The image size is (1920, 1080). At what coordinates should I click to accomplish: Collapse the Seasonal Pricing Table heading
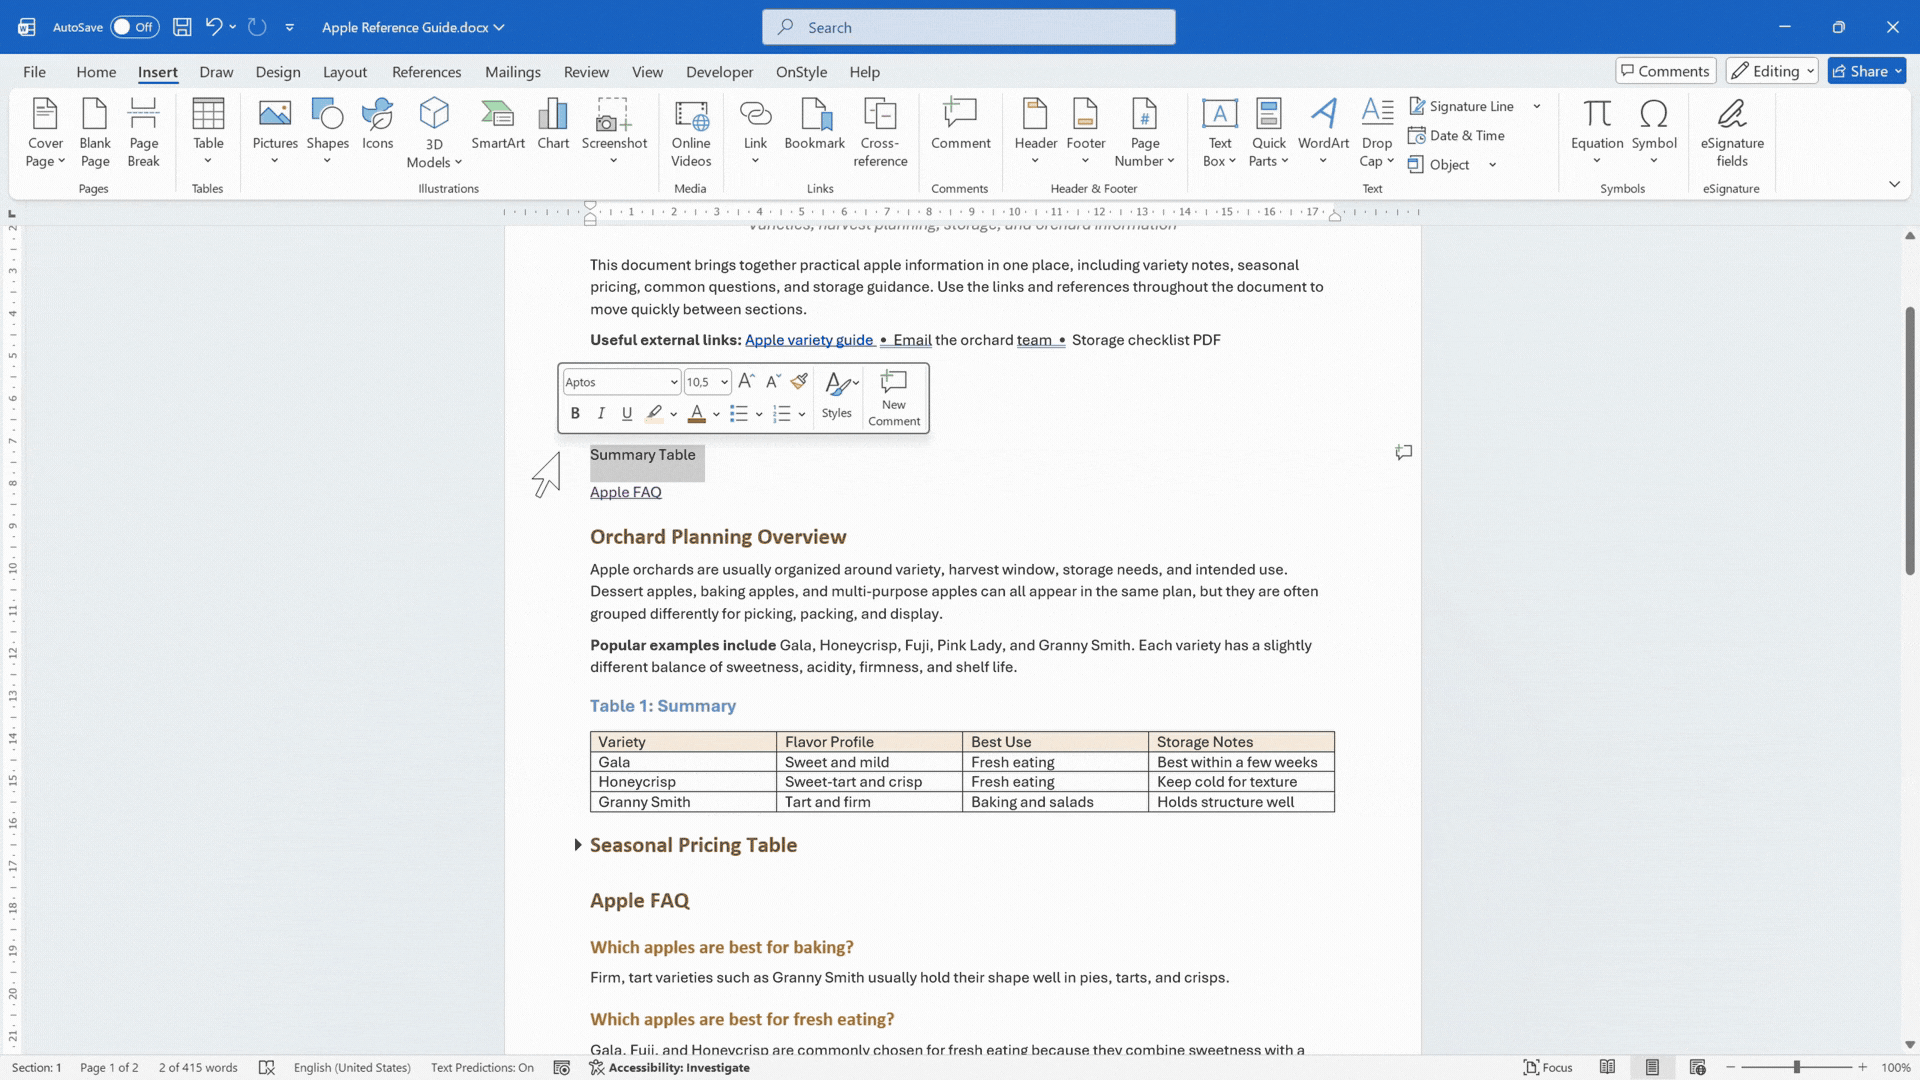click(578, 845)
